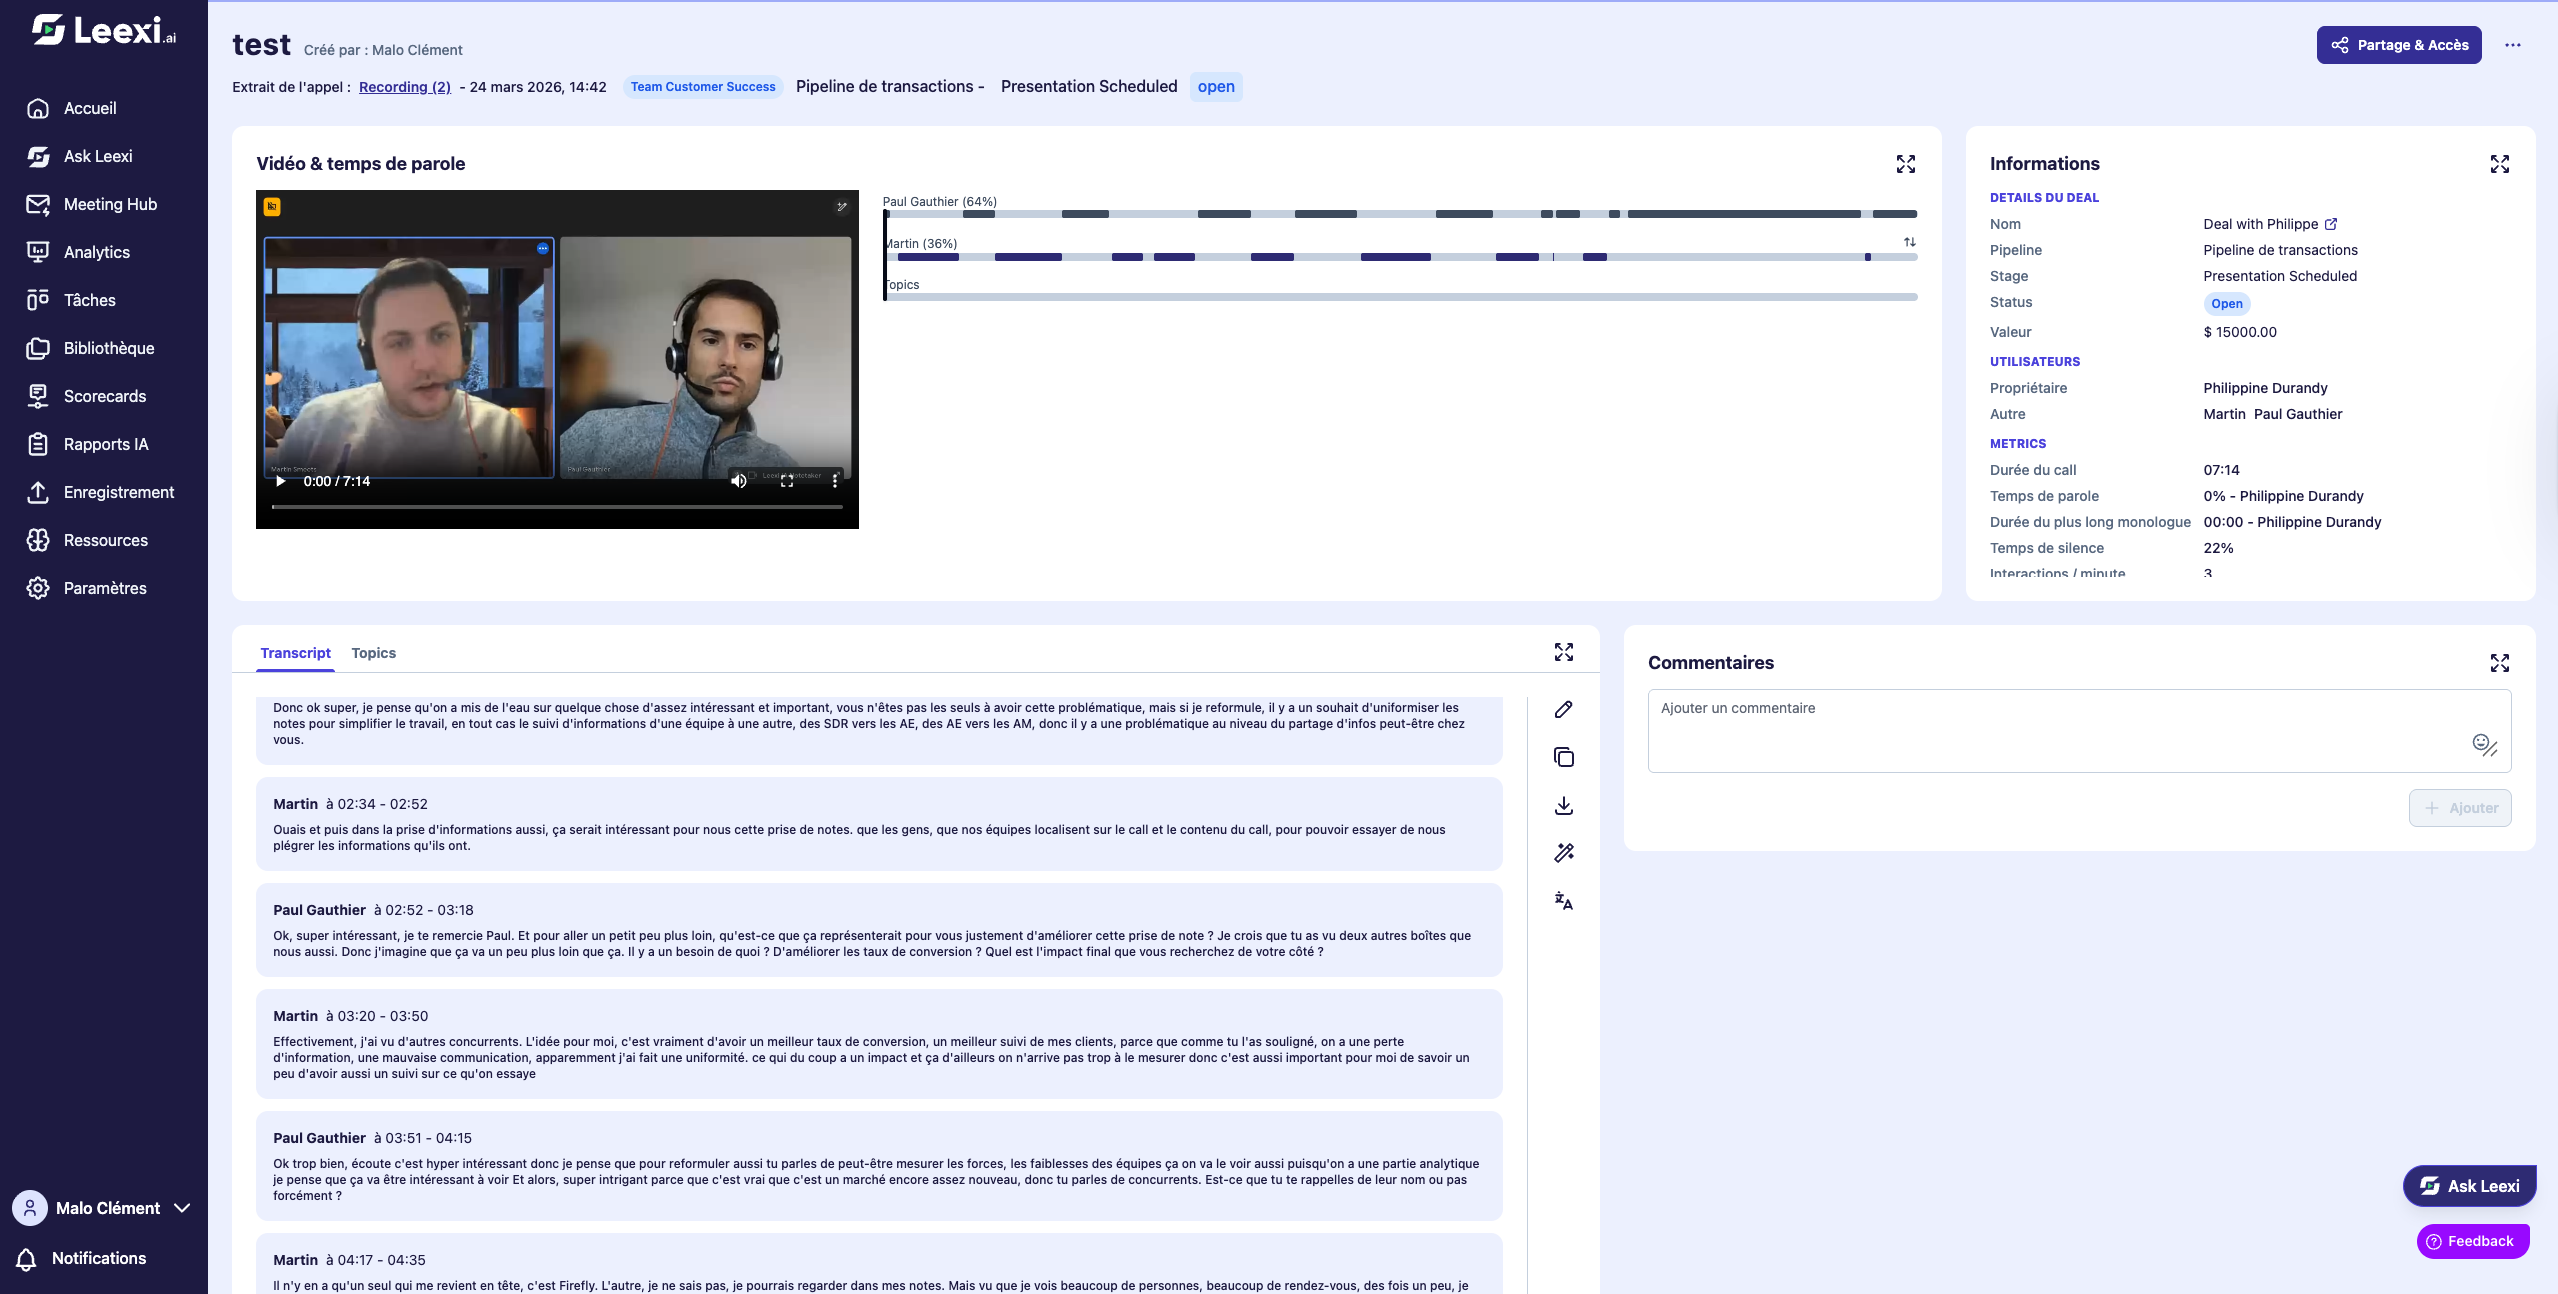Play the call recording video
Viewport: 2558px width, 1294px height.
[x=281, y=481]
